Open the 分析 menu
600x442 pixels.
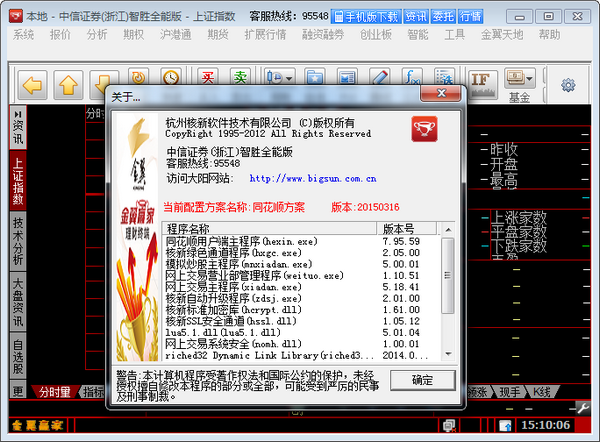click(x=96, y=35)
